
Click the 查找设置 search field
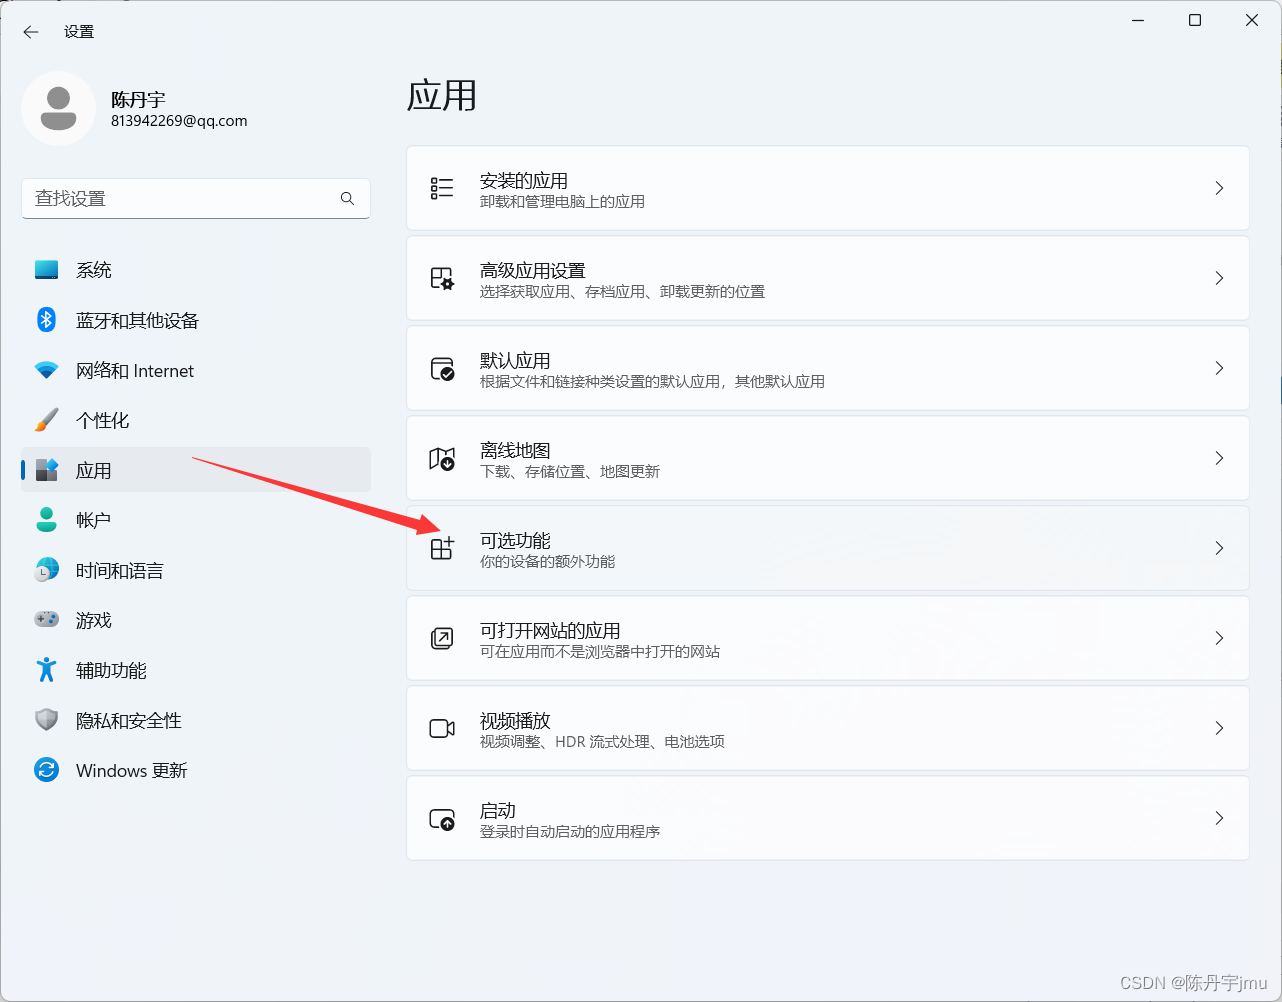[196, 198]
